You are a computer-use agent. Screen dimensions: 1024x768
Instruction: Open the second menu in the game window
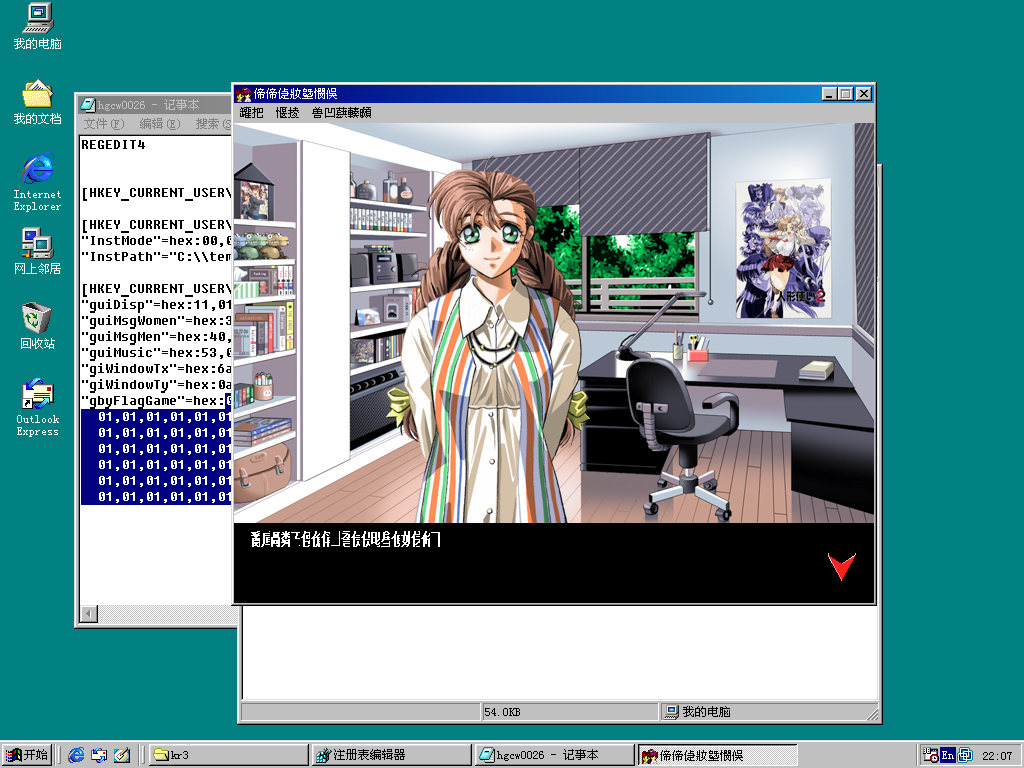[287, 112]
